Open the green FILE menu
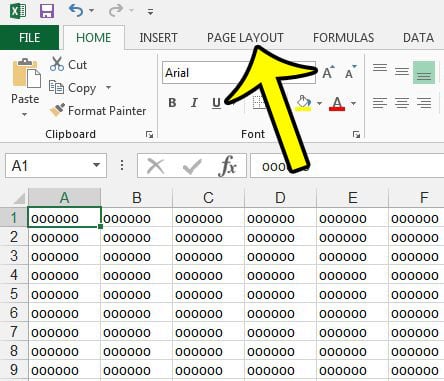The height and width of the screenshot is (381, 444). 29,37
